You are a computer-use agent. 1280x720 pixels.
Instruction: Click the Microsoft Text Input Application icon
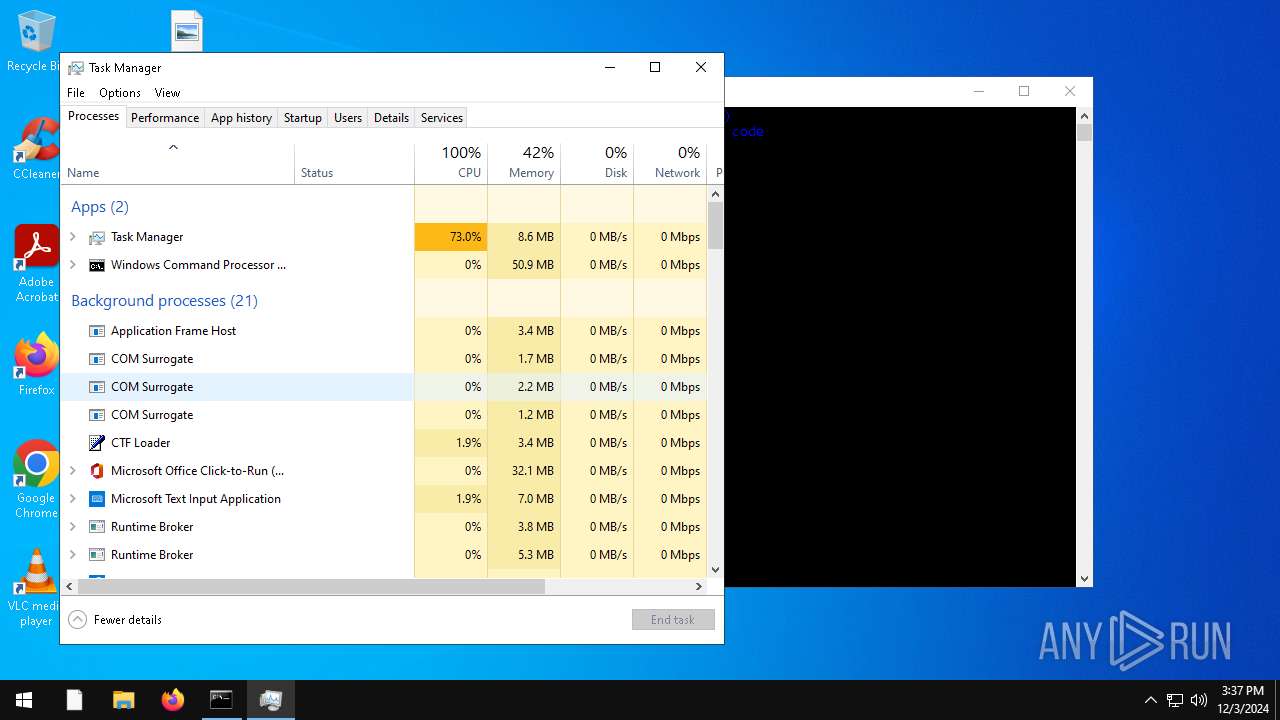point(97,499)
